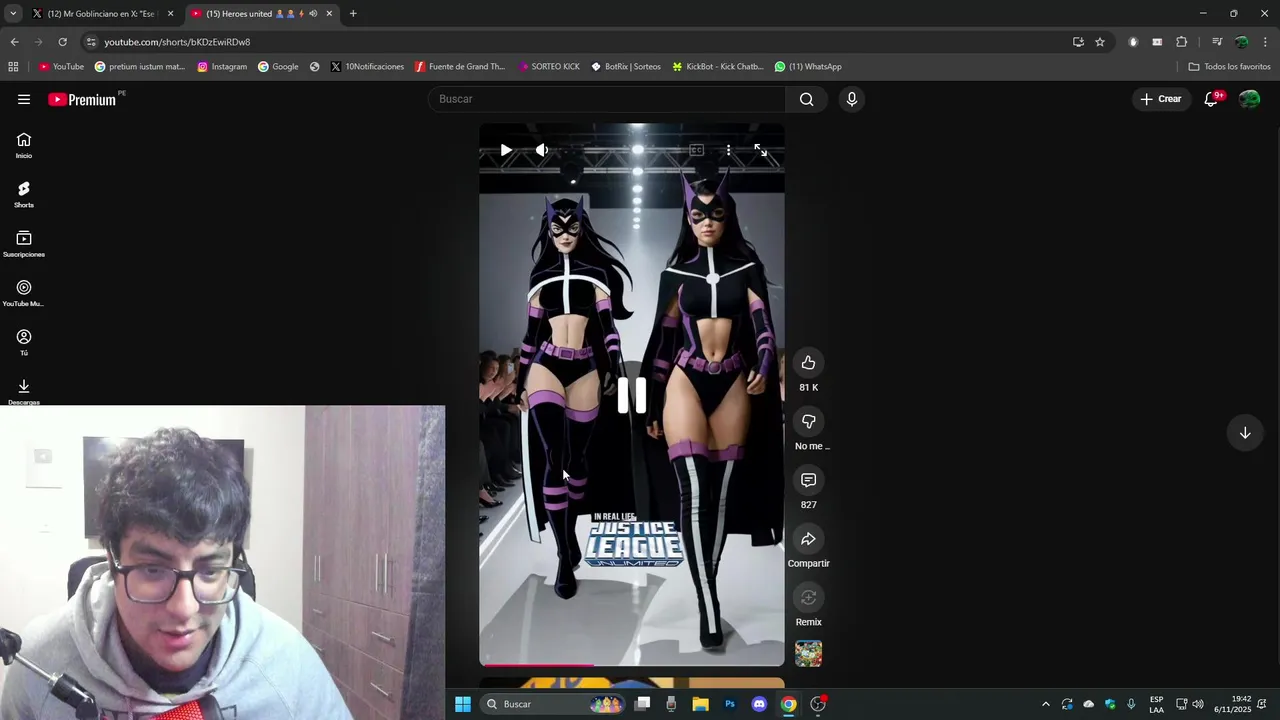Open Photoshop from taskbar

[730, 704]
